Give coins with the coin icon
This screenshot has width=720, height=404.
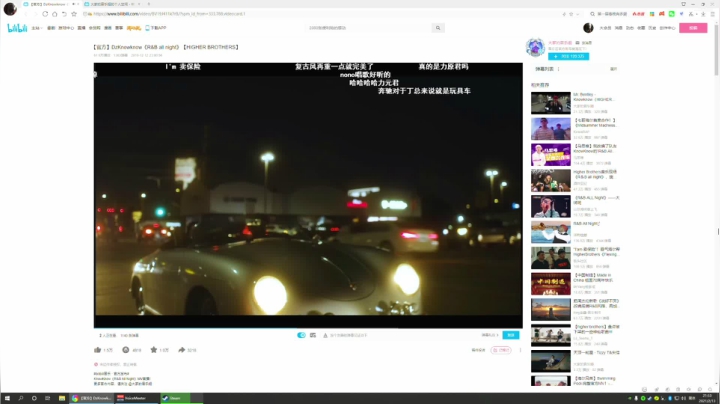pos(125,350)
